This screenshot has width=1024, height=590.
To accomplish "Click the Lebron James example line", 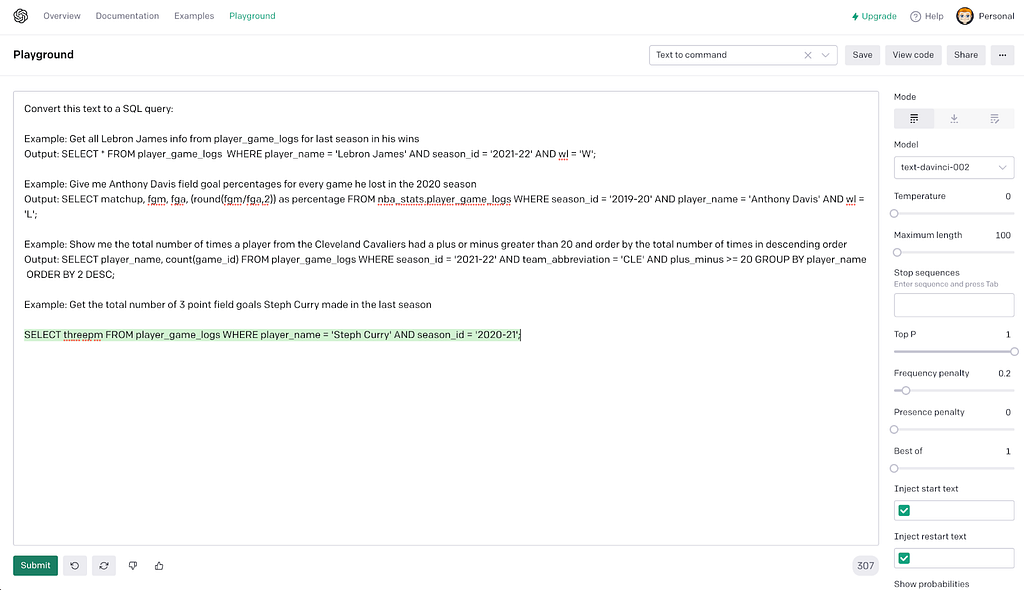I will (222, 139).
